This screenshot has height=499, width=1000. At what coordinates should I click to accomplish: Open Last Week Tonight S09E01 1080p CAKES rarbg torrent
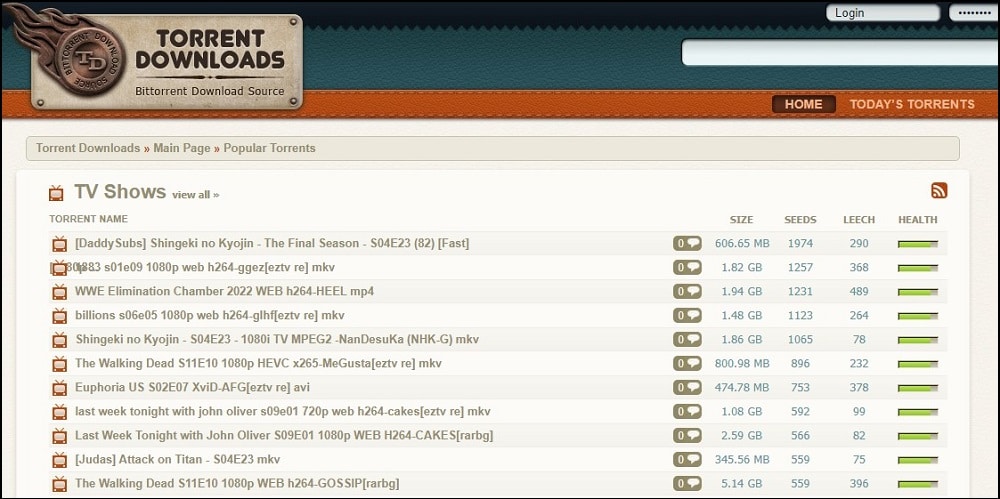coord(284,435)
